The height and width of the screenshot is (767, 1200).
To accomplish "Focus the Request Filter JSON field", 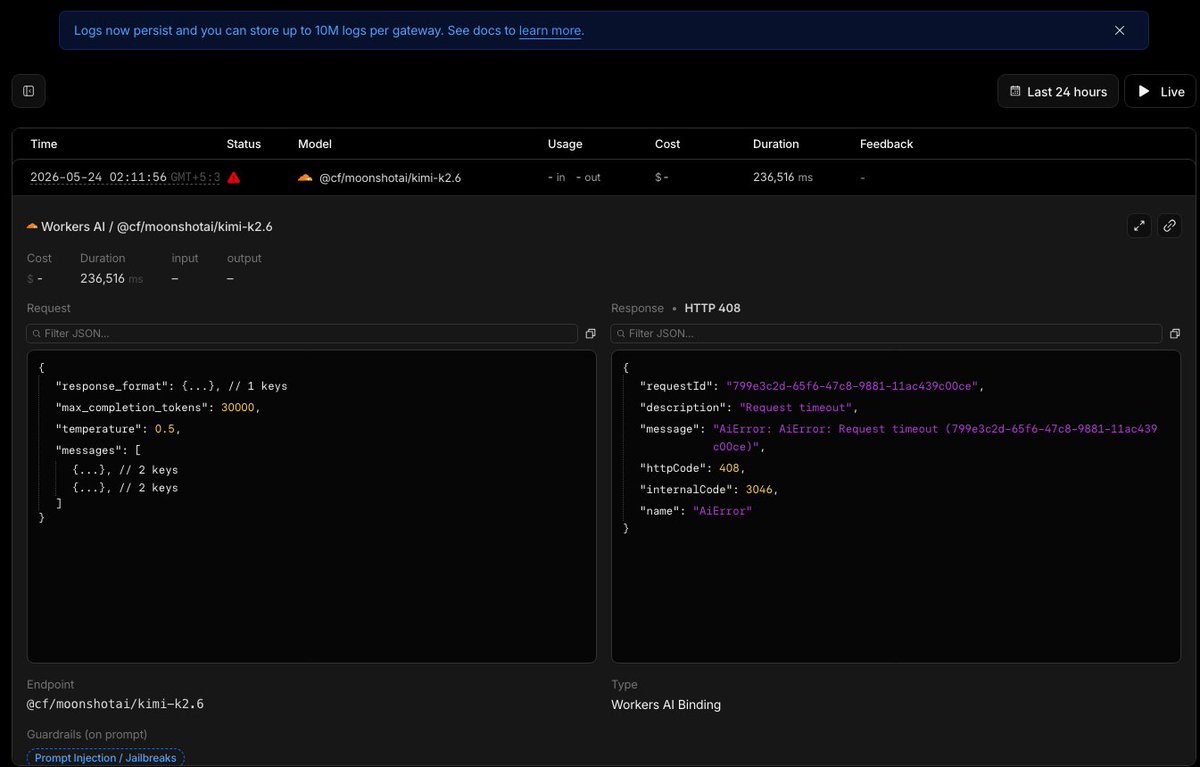I will pos(302,333).
